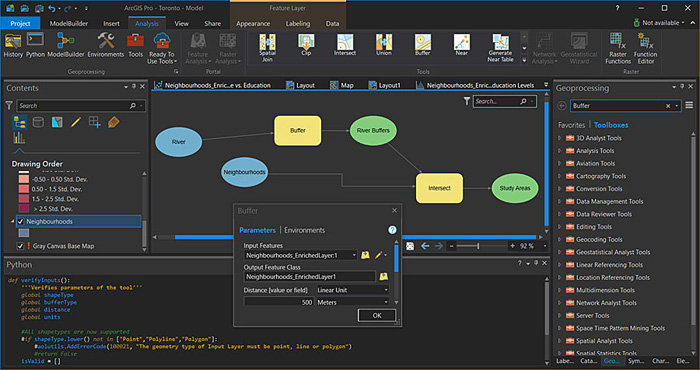
Task: Open the zoom percentage dropdown at 92 %
Action: 545,246
